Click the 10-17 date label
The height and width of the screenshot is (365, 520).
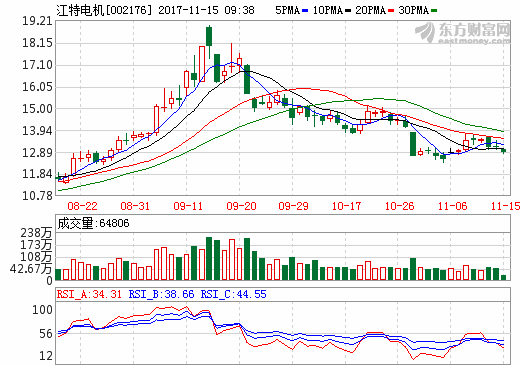tap(346, 206)
